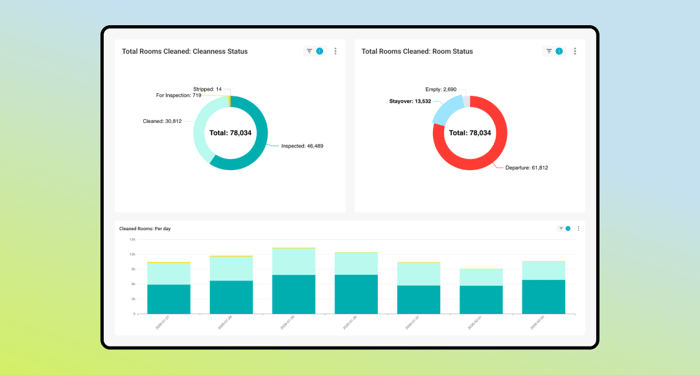Open three-dot menu on Cleaned Rooms Per day chart

pyautogui.click(x=579, y=229)
